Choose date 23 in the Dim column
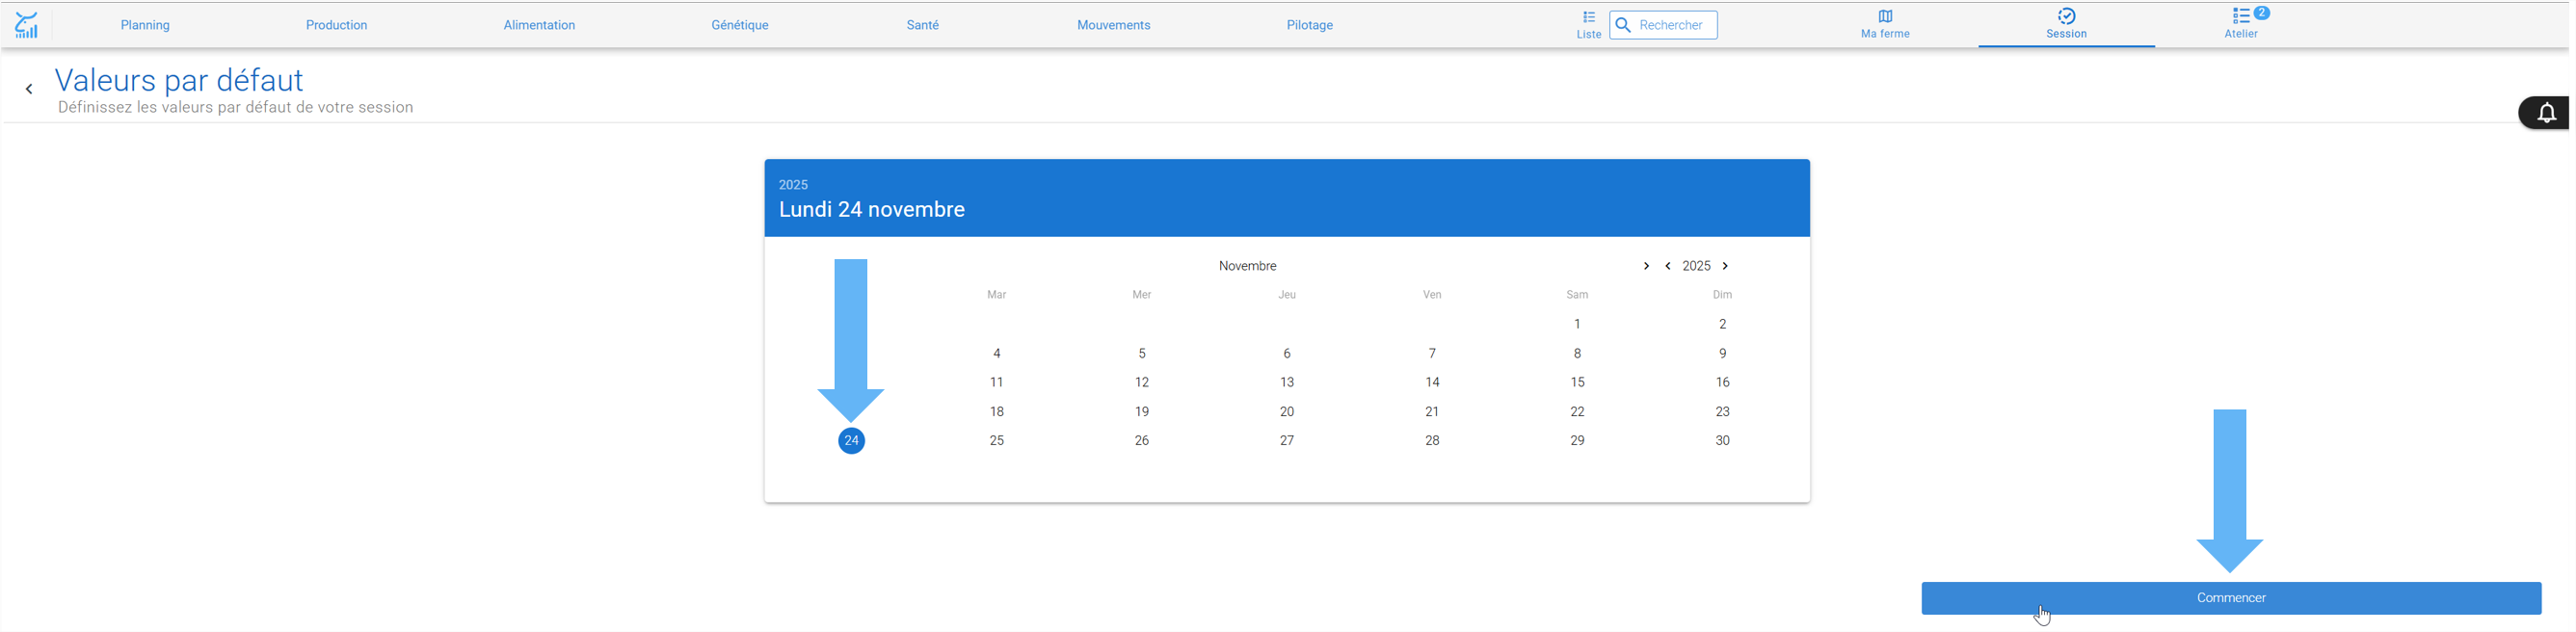The height and width of the screenshot is (632, 2576). (1722, 412)
